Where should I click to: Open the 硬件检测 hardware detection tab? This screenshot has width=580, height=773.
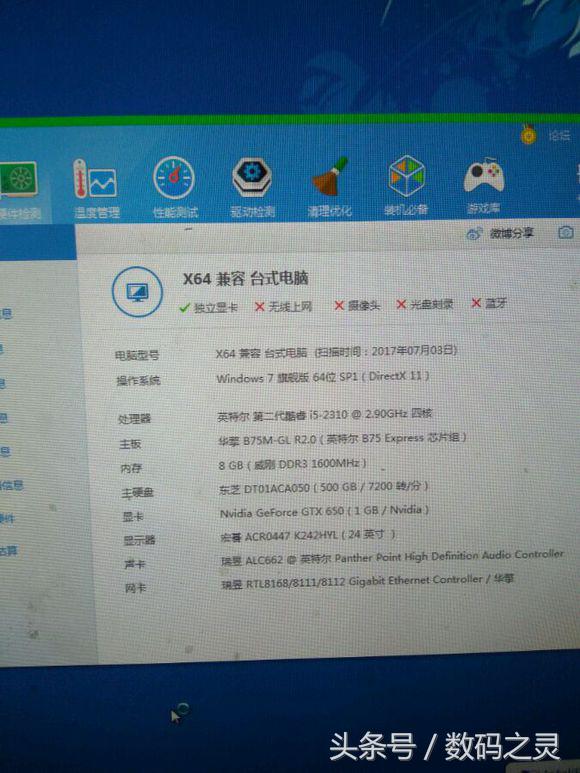(19, 191)
